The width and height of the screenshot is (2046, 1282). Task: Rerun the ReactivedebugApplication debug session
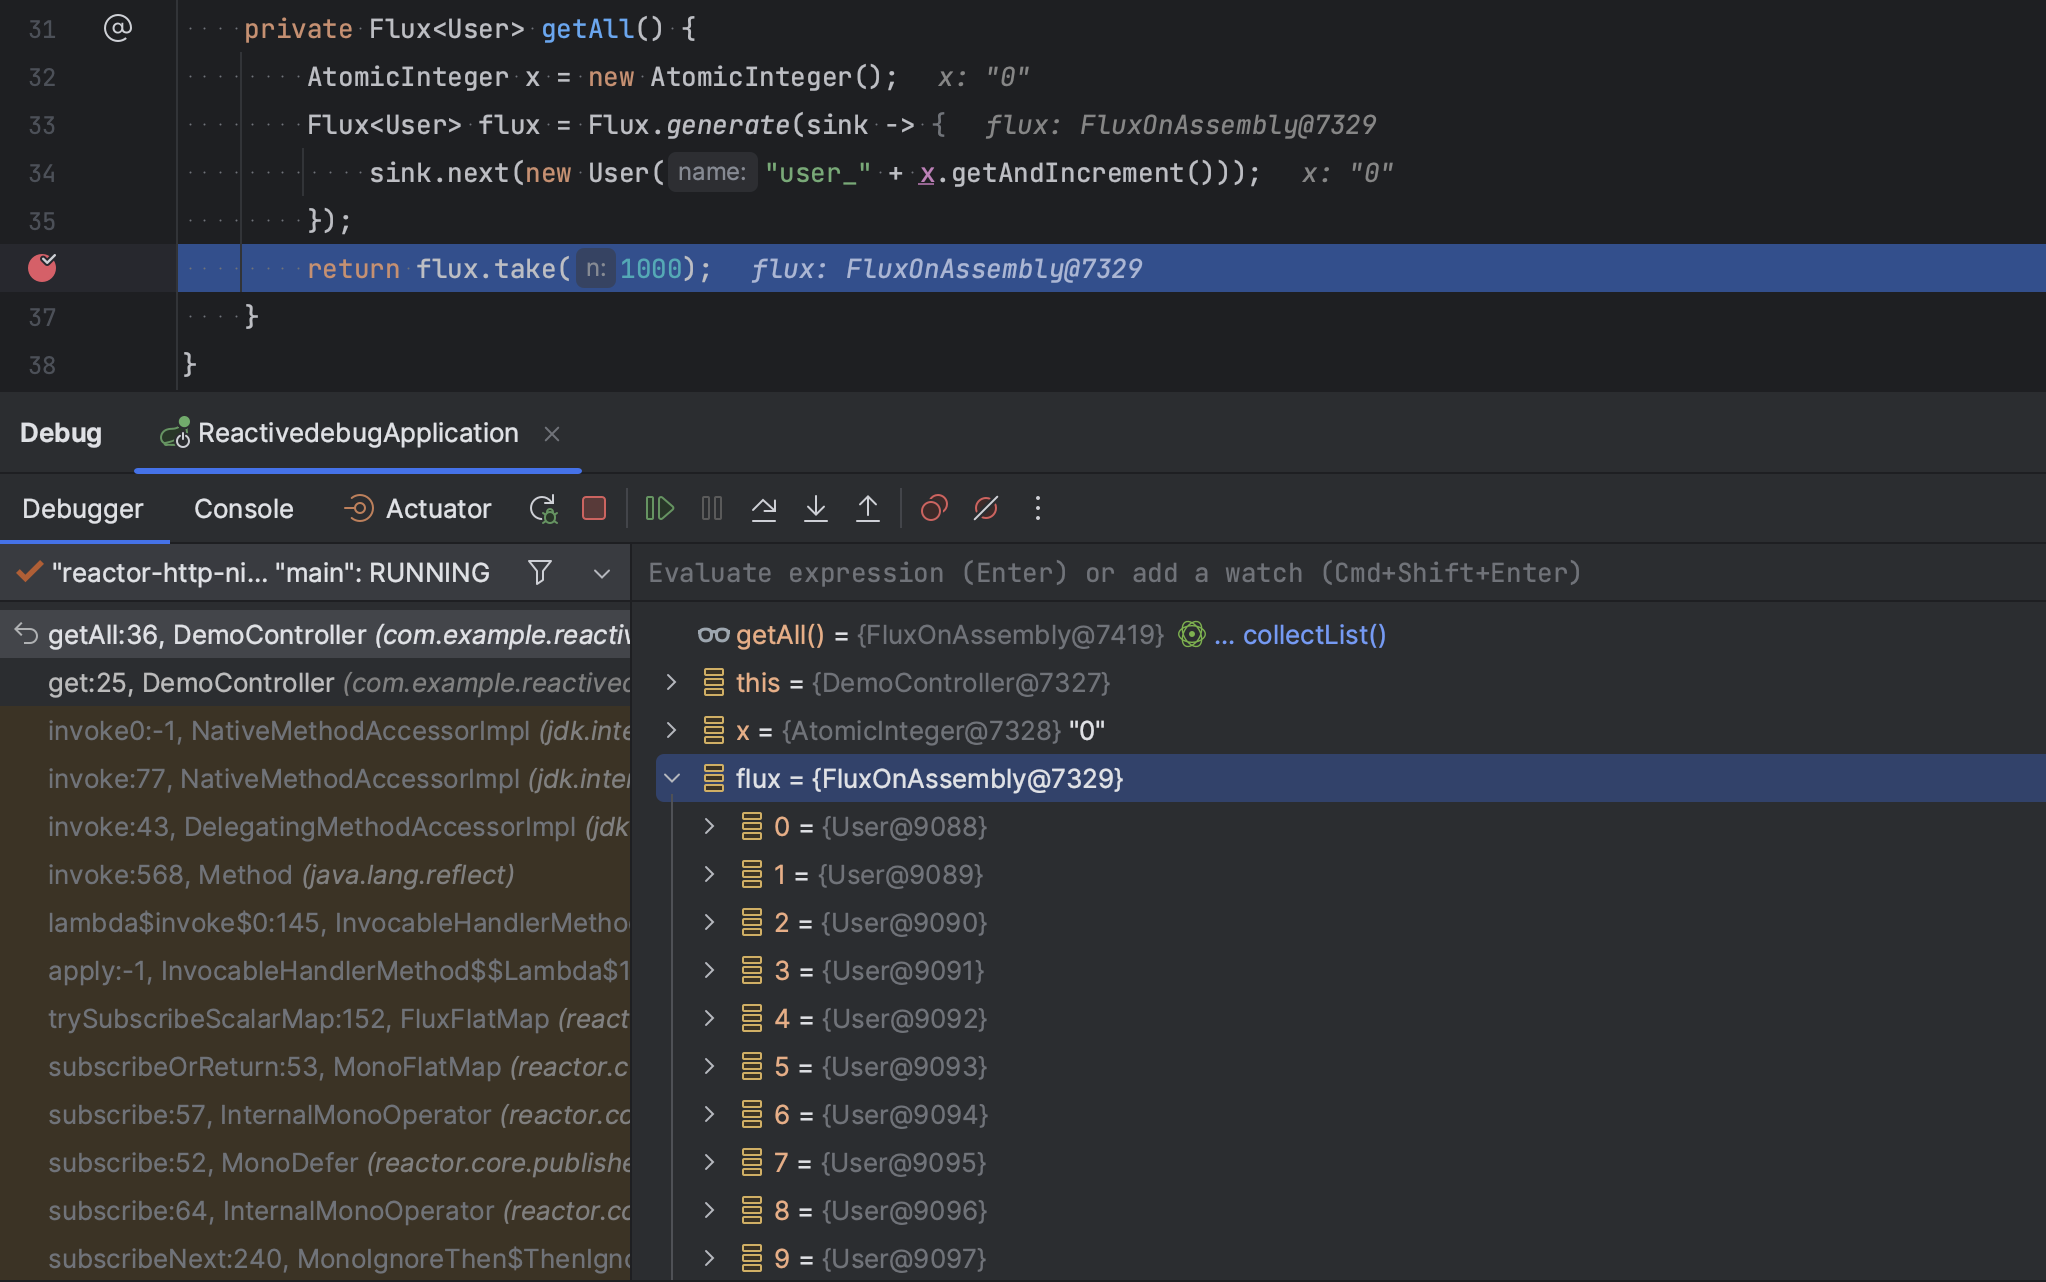(543, 508)
